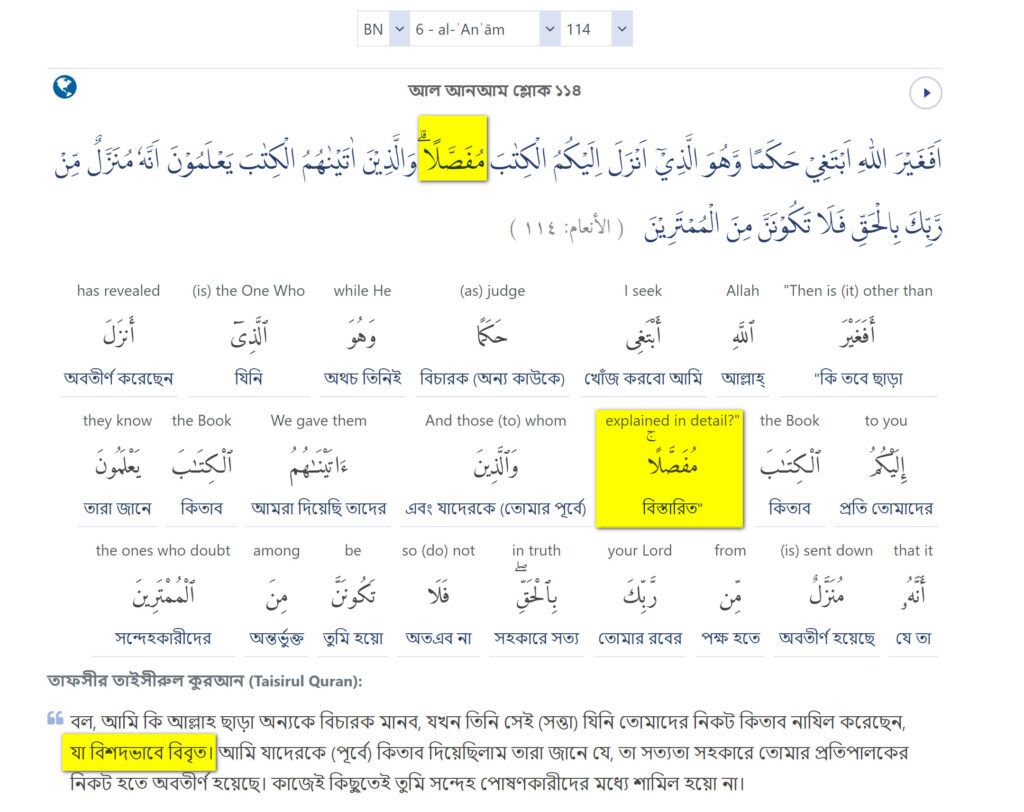The width and height of the screenshot is (1024, 812).
Task: Open the verse number 114 dropdown
Action: 595,29
